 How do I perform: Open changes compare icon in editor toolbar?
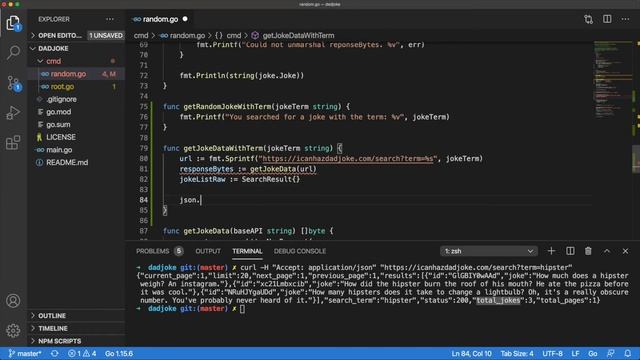click(x=588, y=19)
